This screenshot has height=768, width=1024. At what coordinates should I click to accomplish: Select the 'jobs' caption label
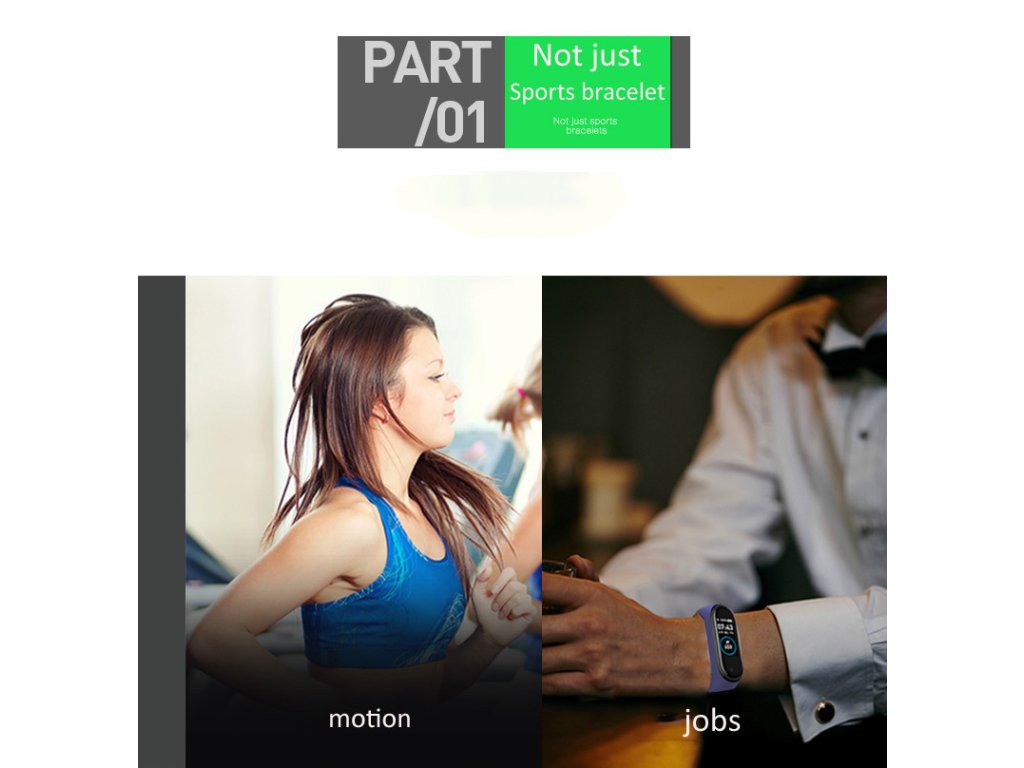tap(712, 721)
